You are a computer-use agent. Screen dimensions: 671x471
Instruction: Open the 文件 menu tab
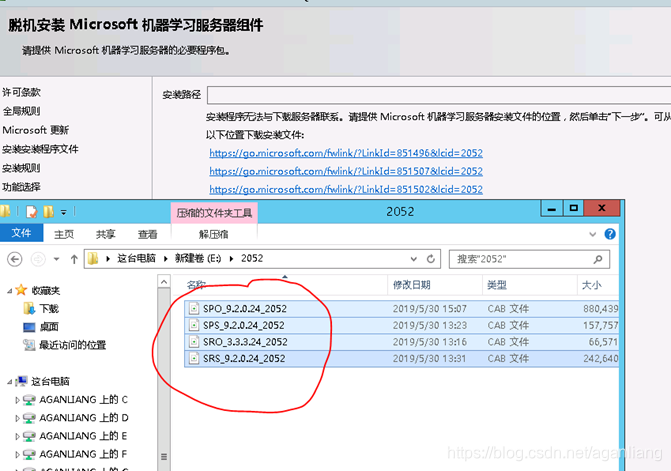(21, 233)
